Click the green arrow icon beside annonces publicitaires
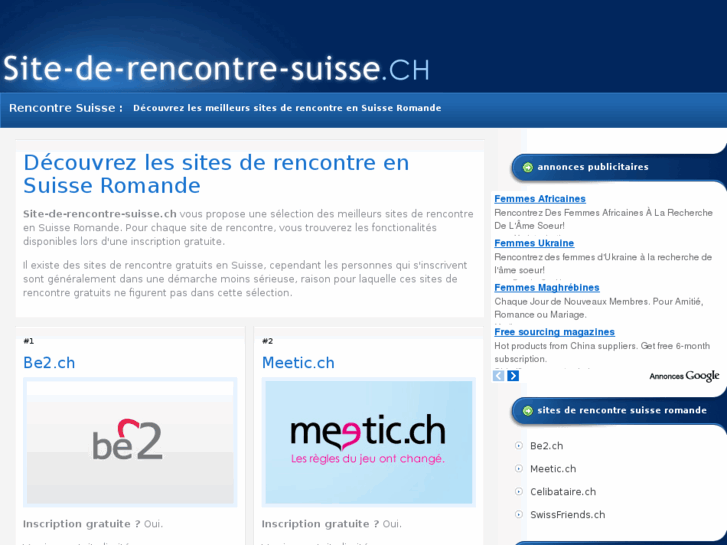Image resolution: width=727 pixels, height=545 pixels. pos(528,167)
